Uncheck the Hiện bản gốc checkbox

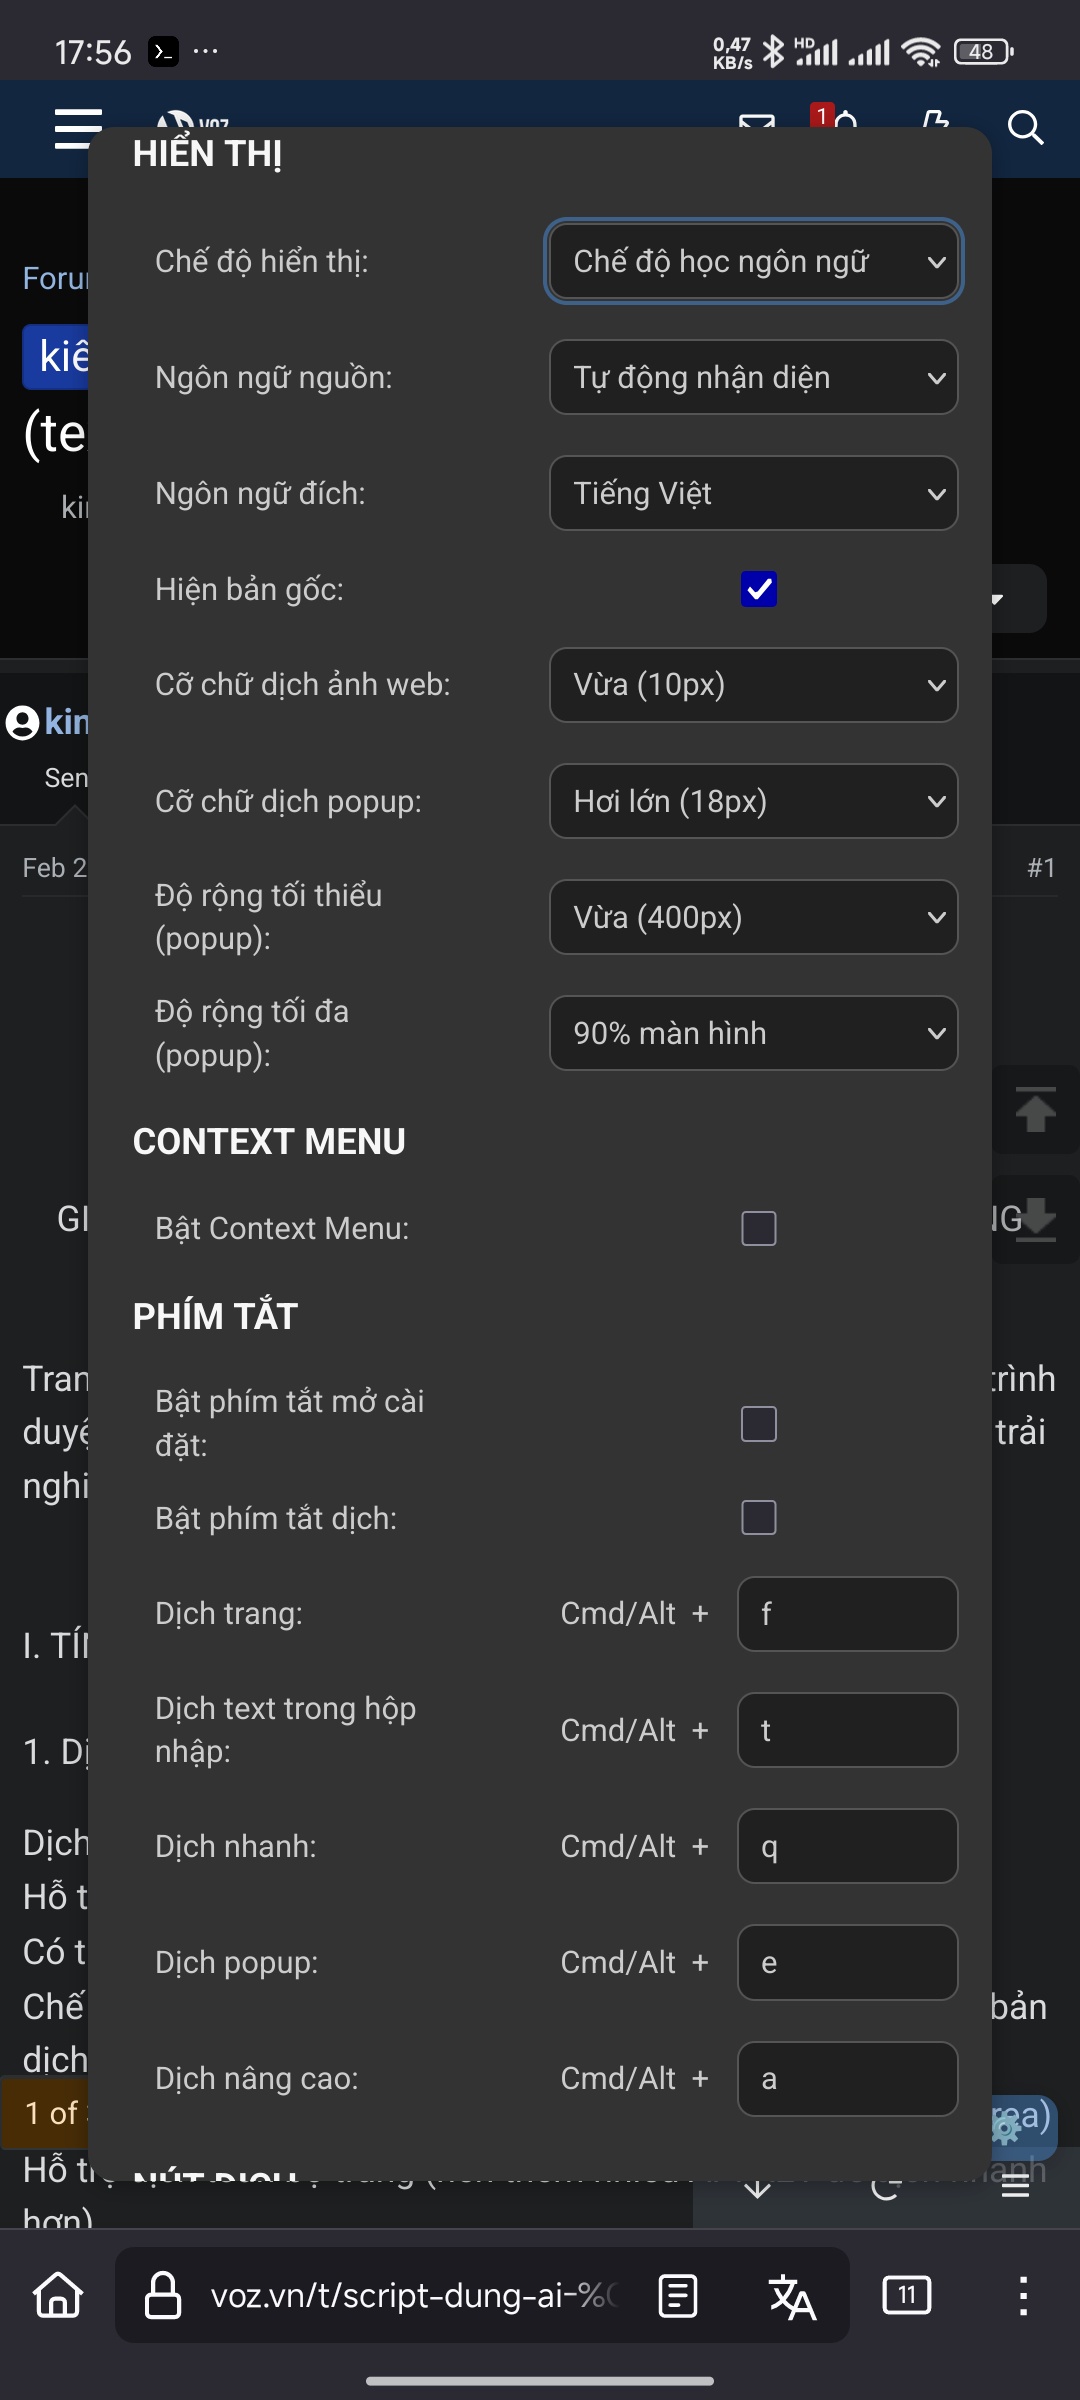(x=759, y=589)
